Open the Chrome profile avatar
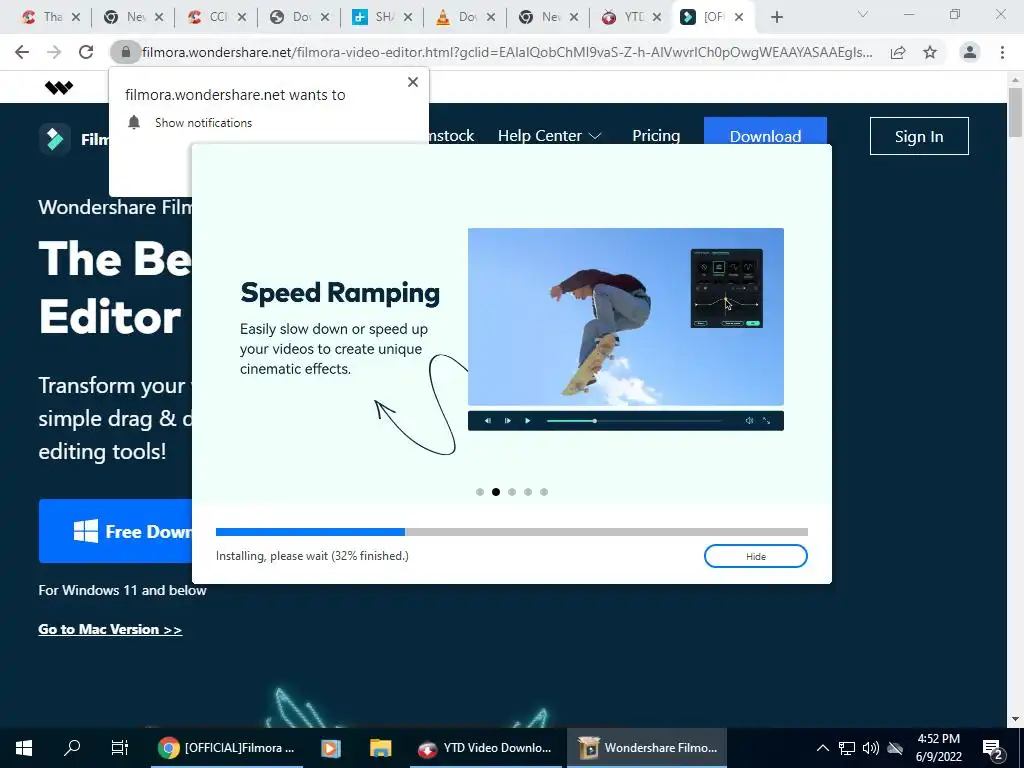 (x=970, y=52)
